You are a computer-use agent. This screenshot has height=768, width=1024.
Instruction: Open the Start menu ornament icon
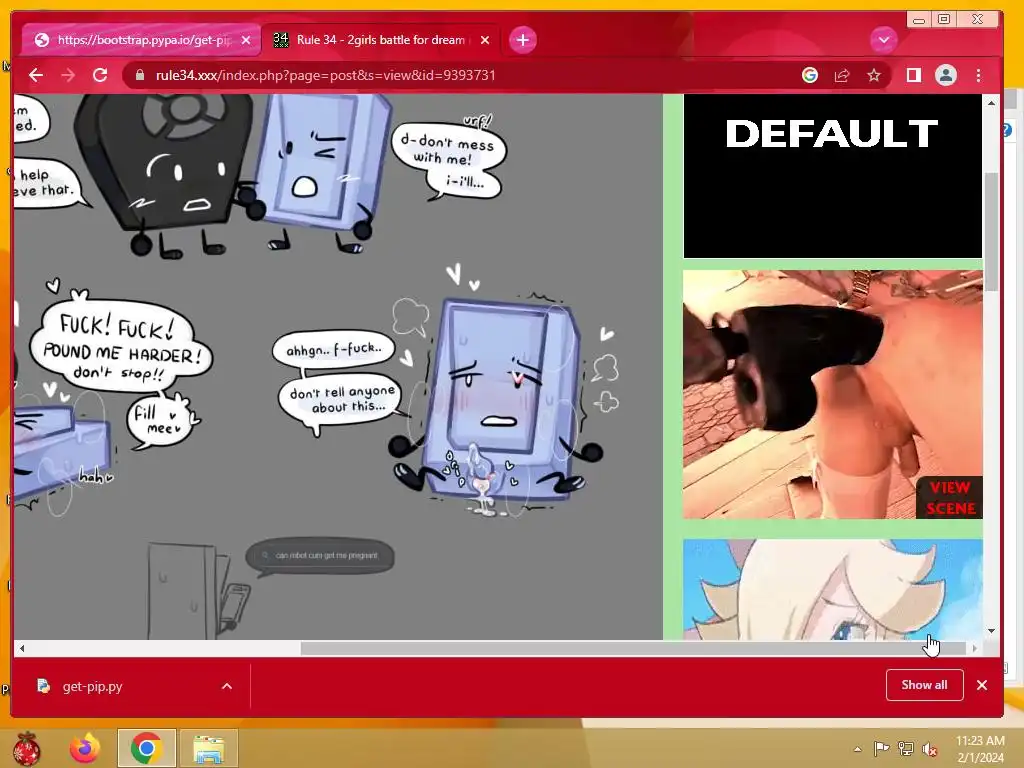point(26,748)
